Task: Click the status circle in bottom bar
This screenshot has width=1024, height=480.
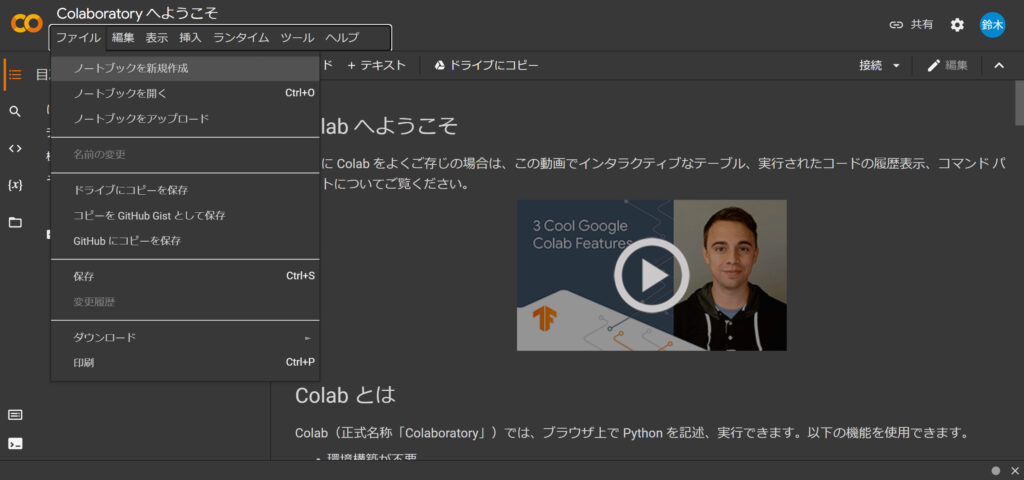Action: [996, 470]
